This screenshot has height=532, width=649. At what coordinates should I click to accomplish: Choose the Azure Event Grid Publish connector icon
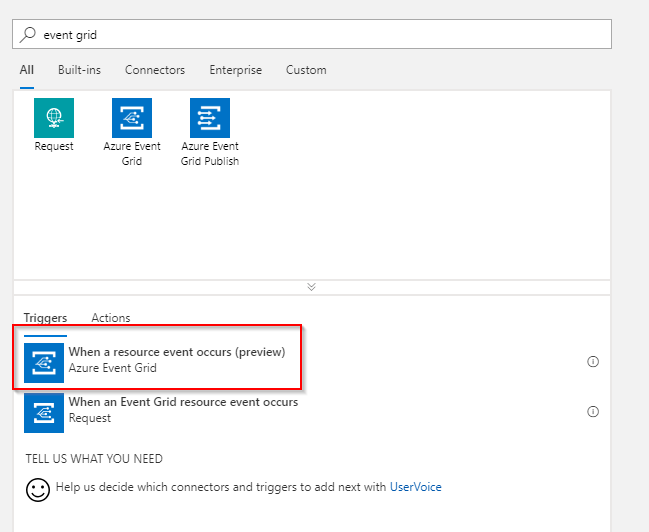210,118
